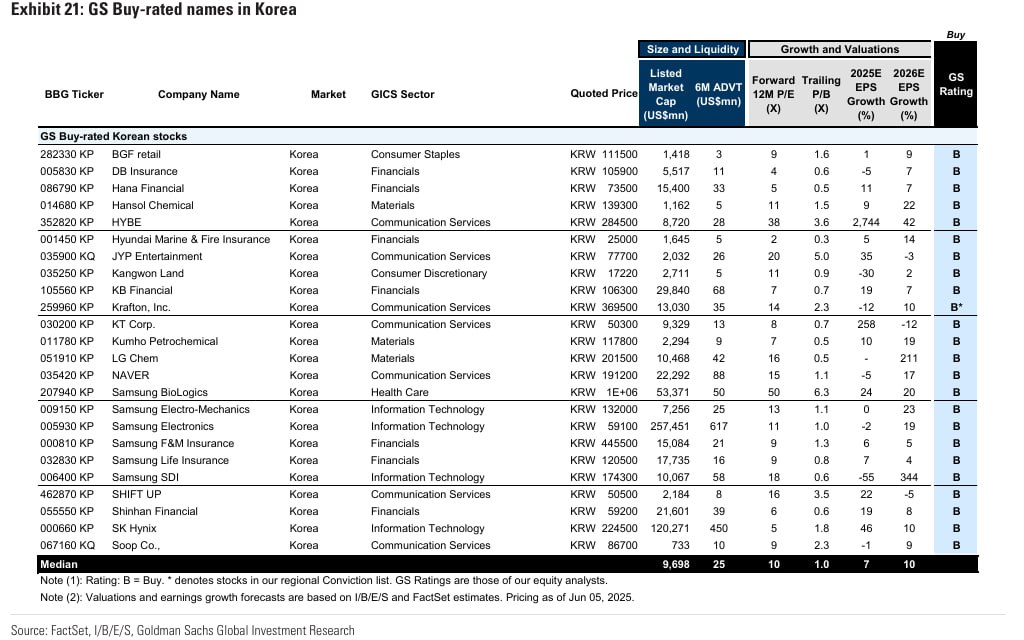
Task: Click the GICS Sector column header
Action: [402, 94]
